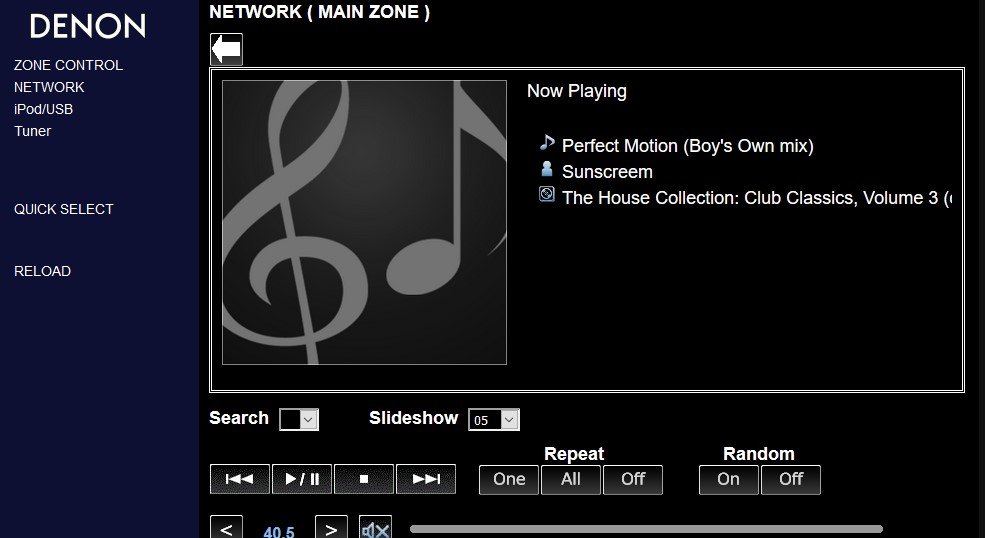Open QUICK SELECT in the sidebar
This screenshot has height=538, width=985.
64,209
